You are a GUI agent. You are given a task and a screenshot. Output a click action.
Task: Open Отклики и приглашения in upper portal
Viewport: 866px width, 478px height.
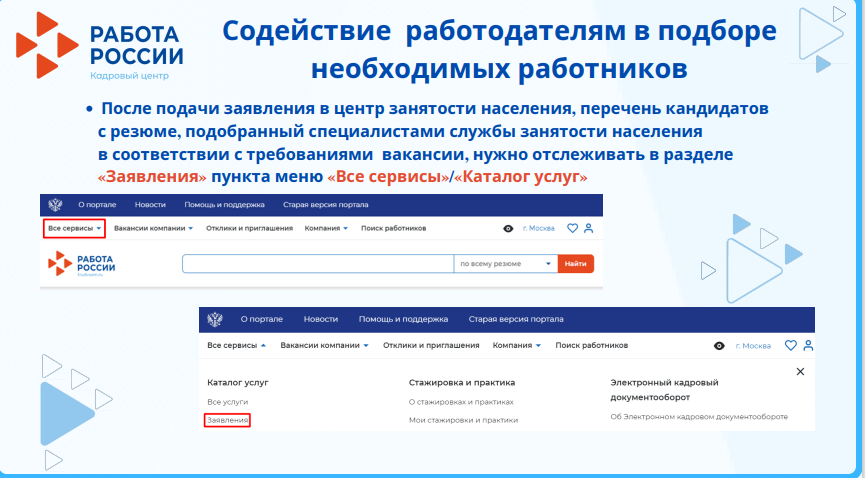click(x=250, y=228)
